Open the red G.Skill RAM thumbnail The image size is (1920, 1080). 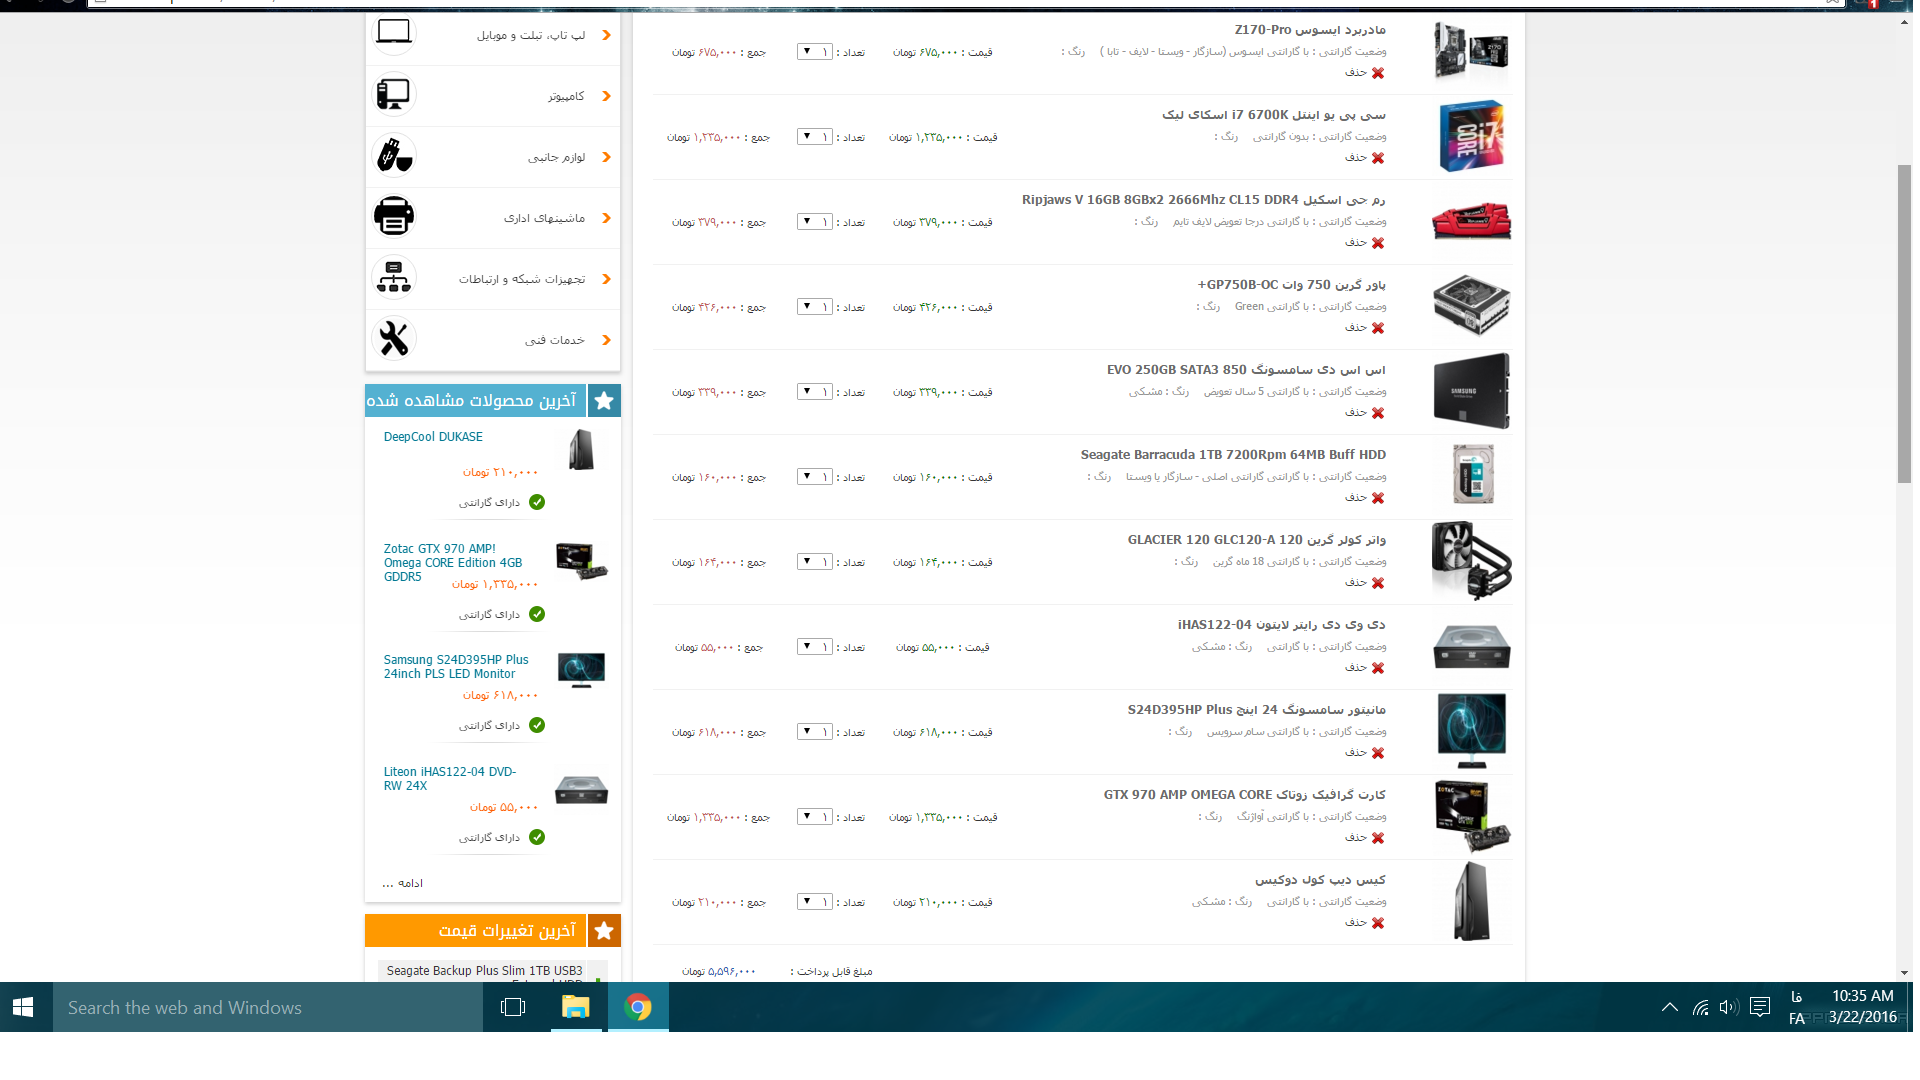pos(1471,221)
